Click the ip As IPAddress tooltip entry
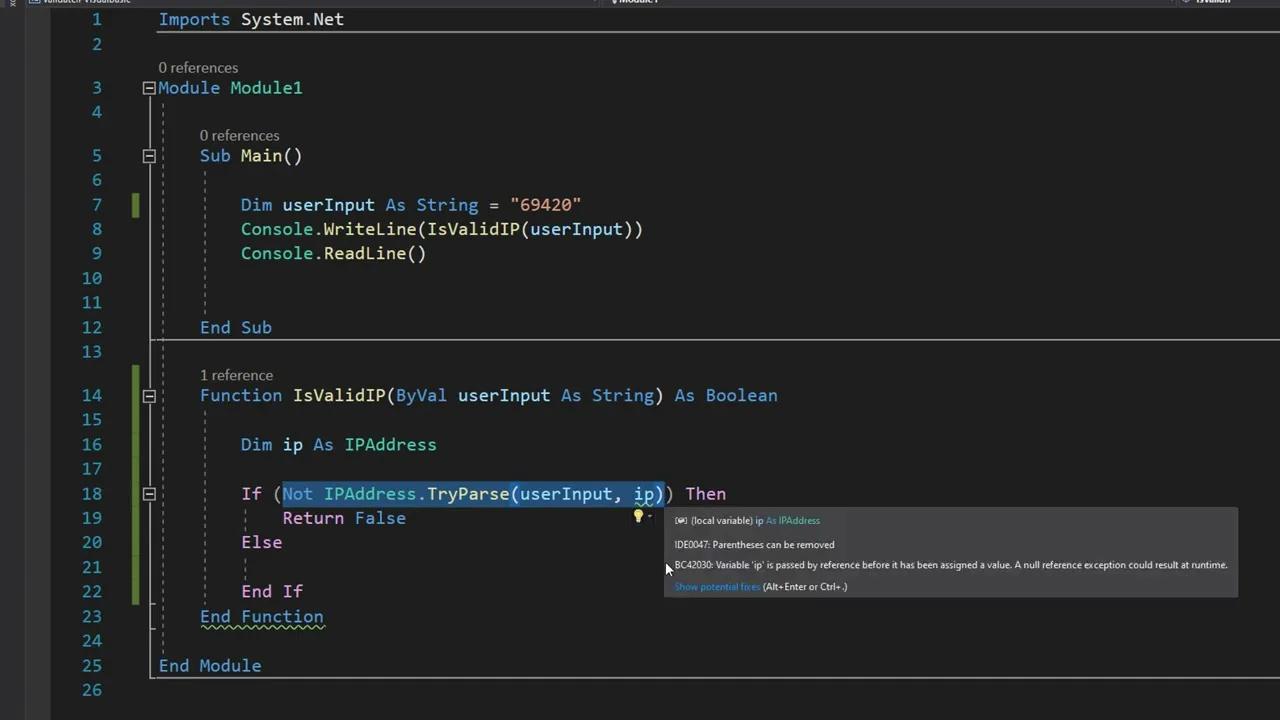The image size is (1280, 720). point(747,520)
